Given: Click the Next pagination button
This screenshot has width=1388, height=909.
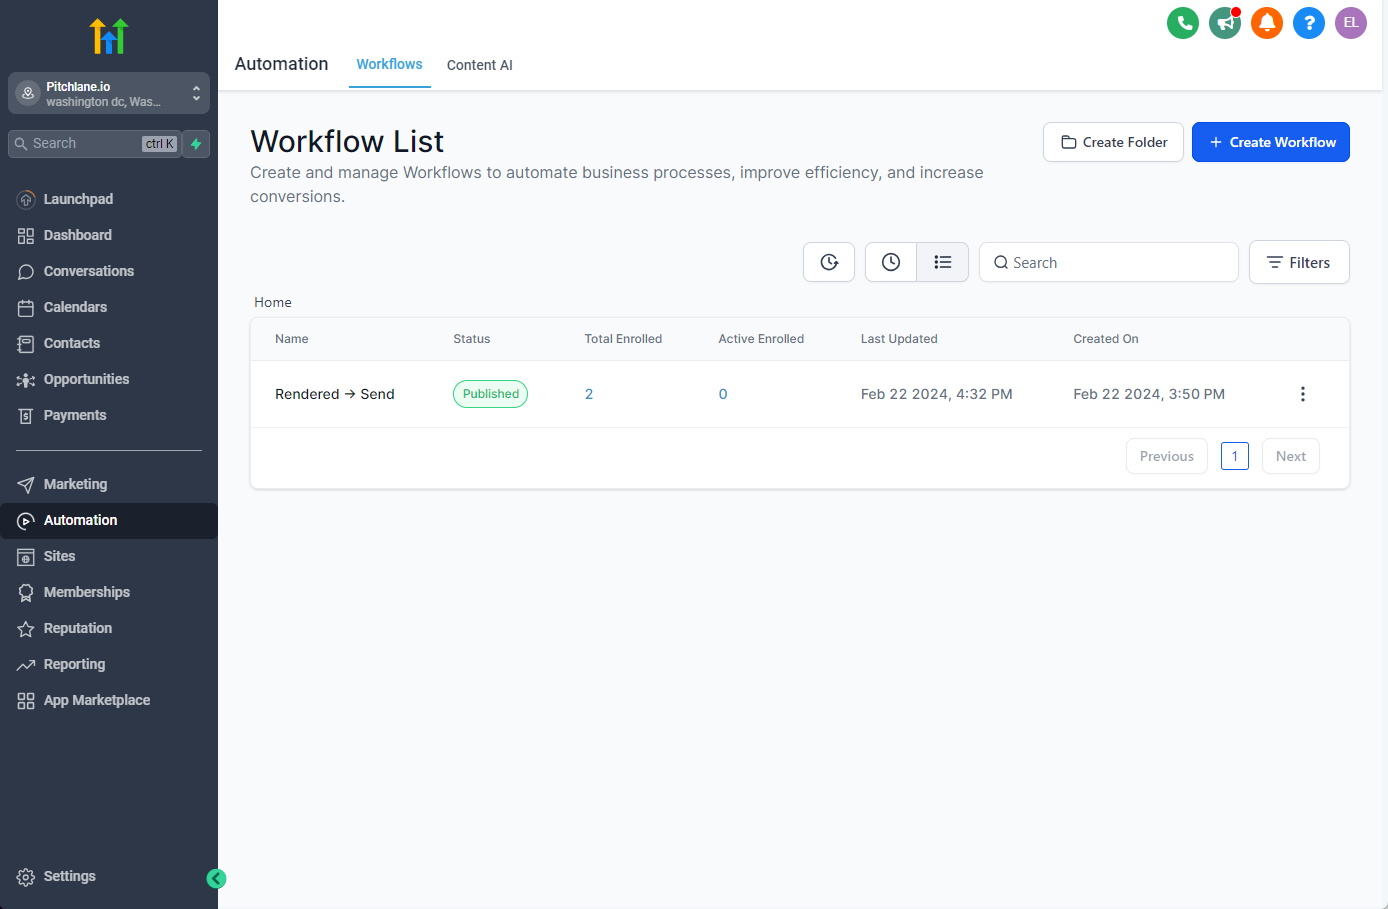Looking at the screenshot, I should click(x=1291, y=456).
